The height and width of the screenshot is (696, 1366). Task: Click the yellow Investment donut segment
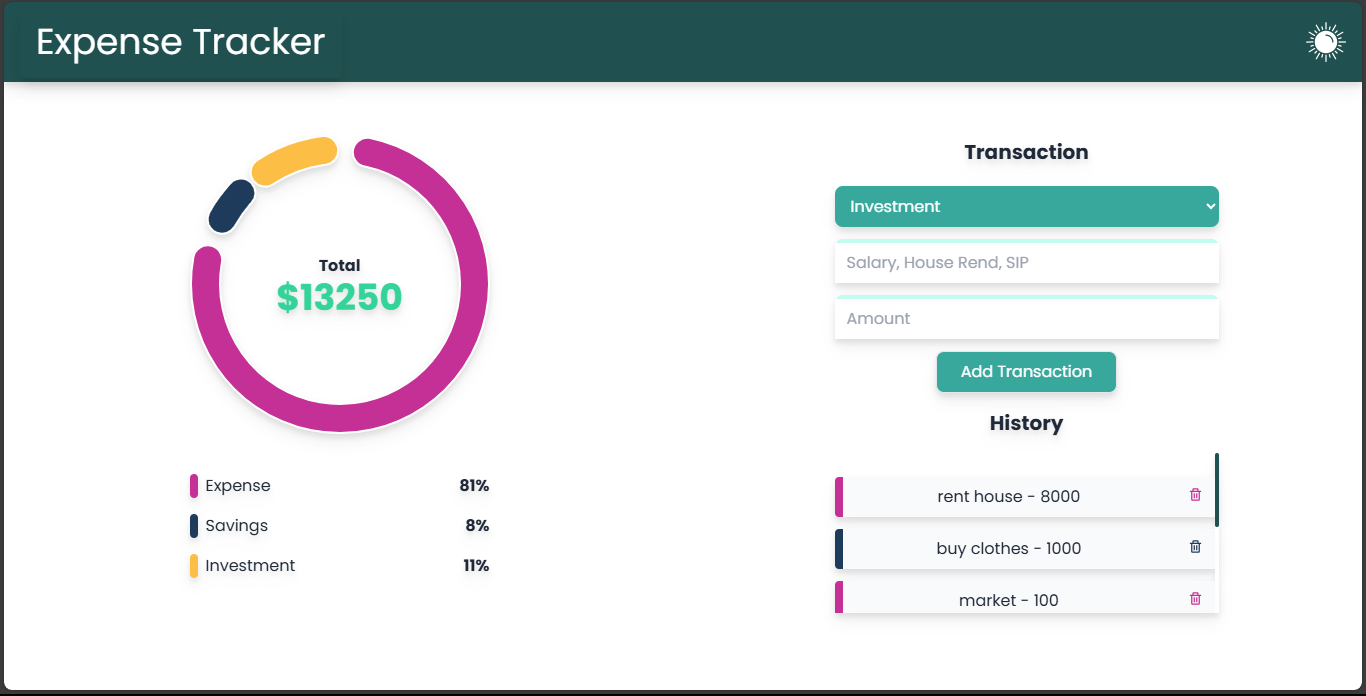[x=293, y=161]
